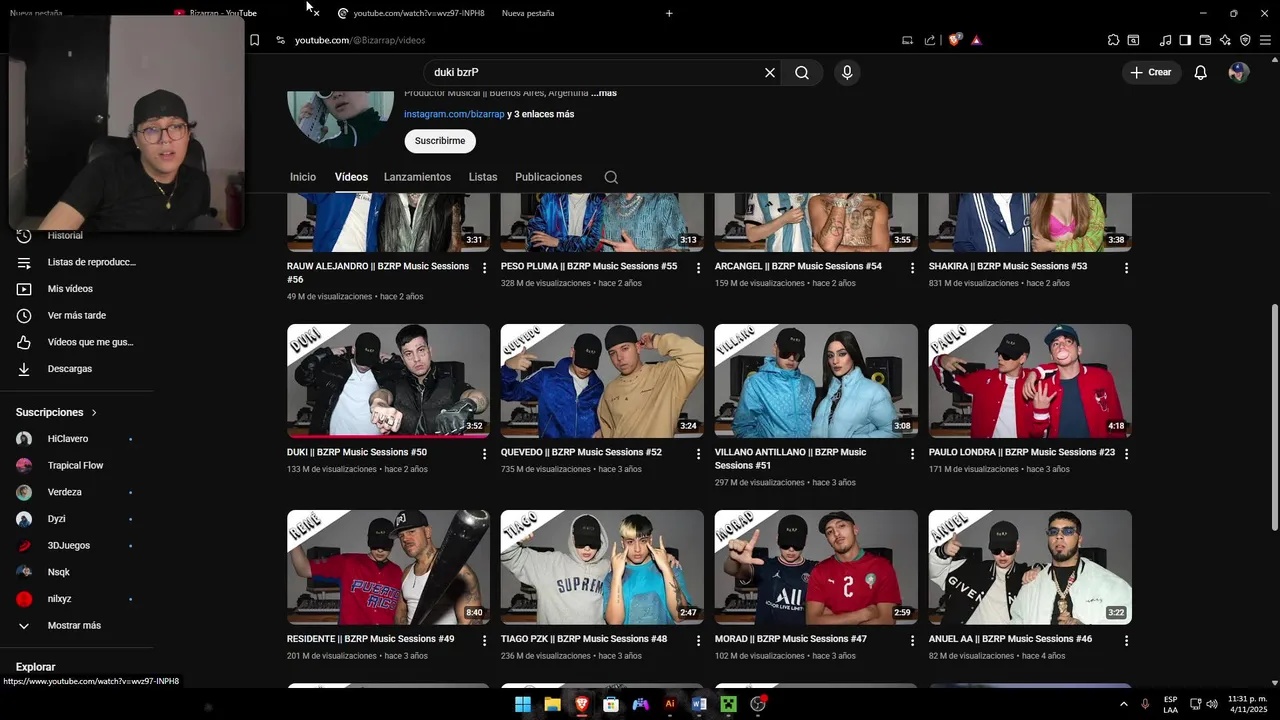Open options menu for ANUEL AA video
Image resolution: width=1280 pixels, height=720 pixels.
pyautogui.click(x=1126, y=640)
